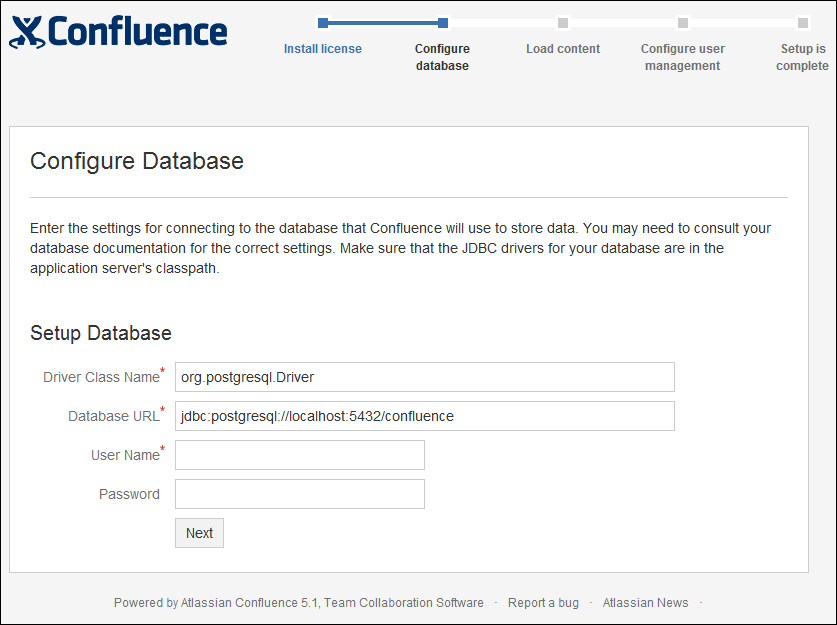Image resolution: width=837 pixels, height=625 pixels.
Task: Click into the User Name field
Action: pyautogui.click(x=299, y=455)
